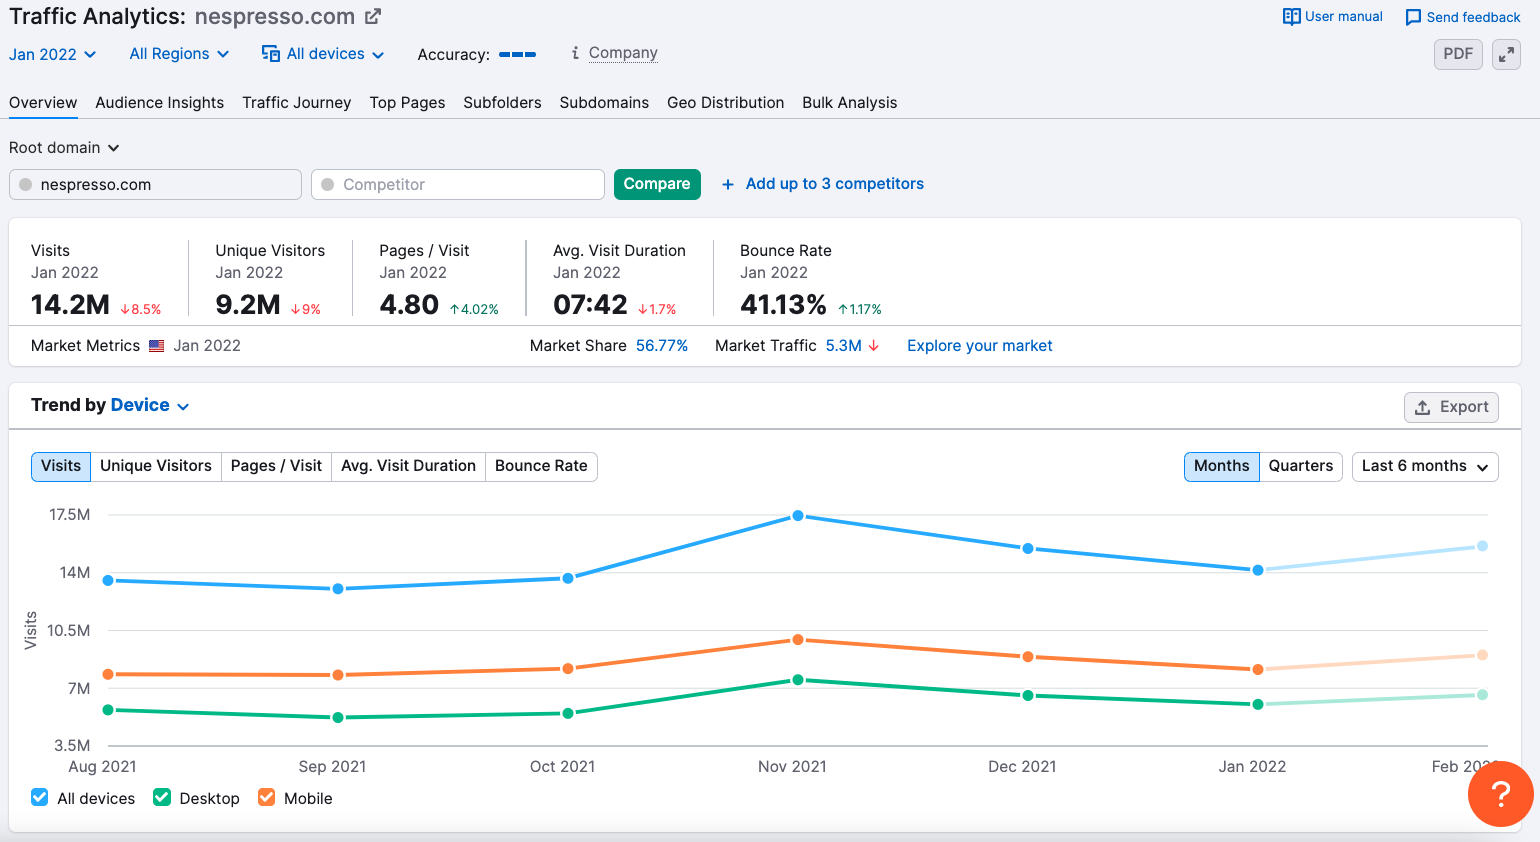Expand the All Regions dropdown

coord(178,54)
